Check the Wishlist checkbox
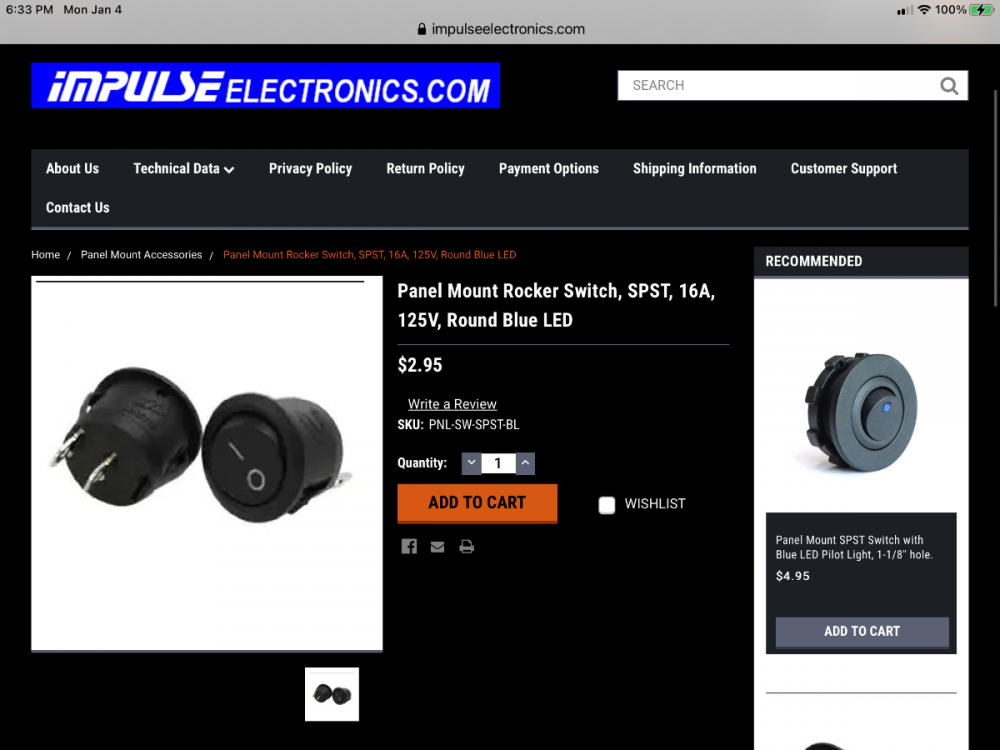This screenshot has width=1000, height=750. 607,505
